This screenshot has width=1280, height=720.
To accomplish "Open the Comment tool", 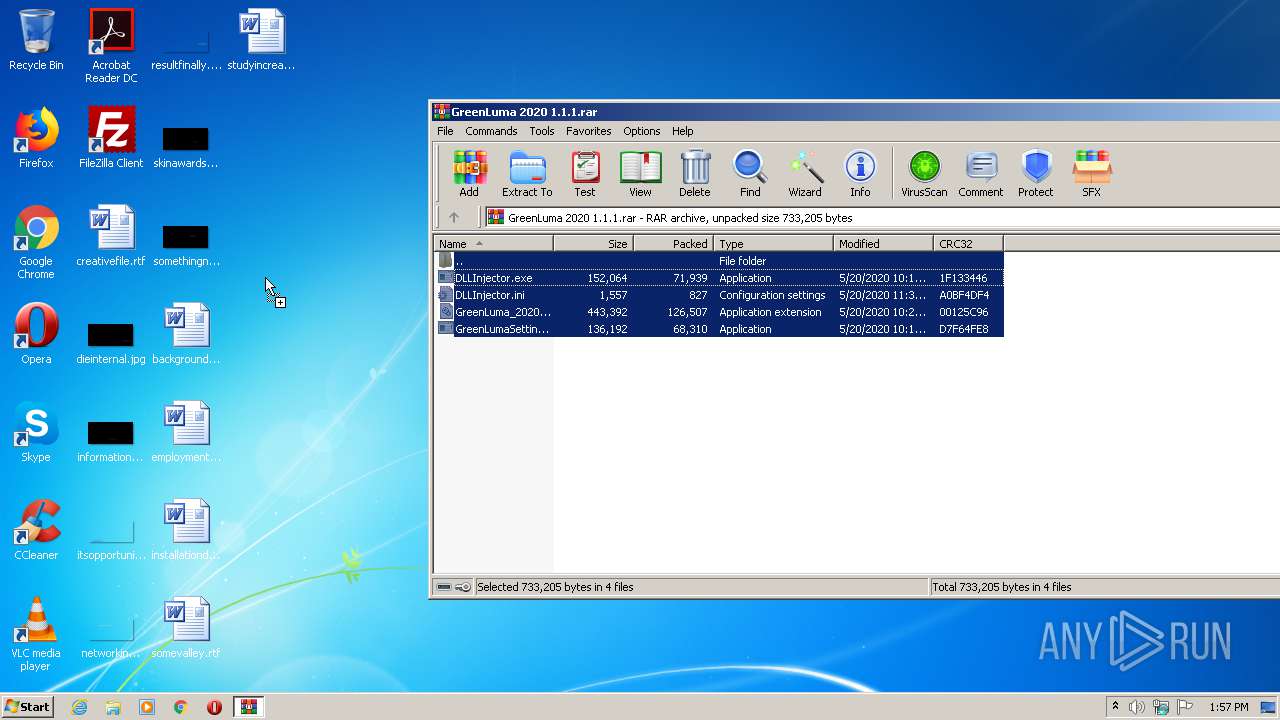I will (x=981, y=174).
